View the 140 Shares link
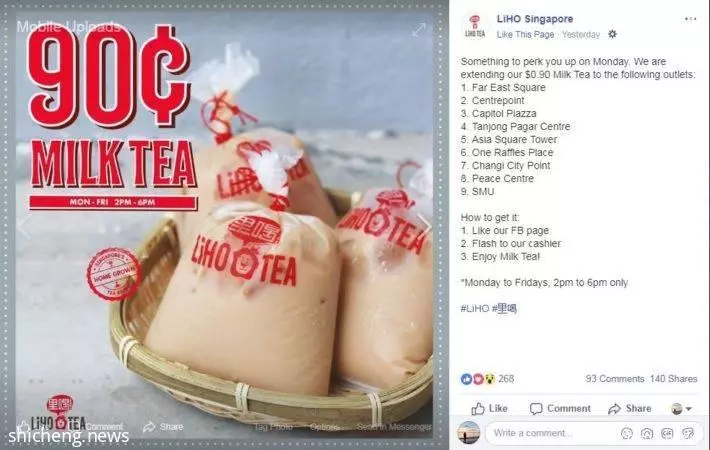This screenshot has height=450, width=710. coord(673,378)
